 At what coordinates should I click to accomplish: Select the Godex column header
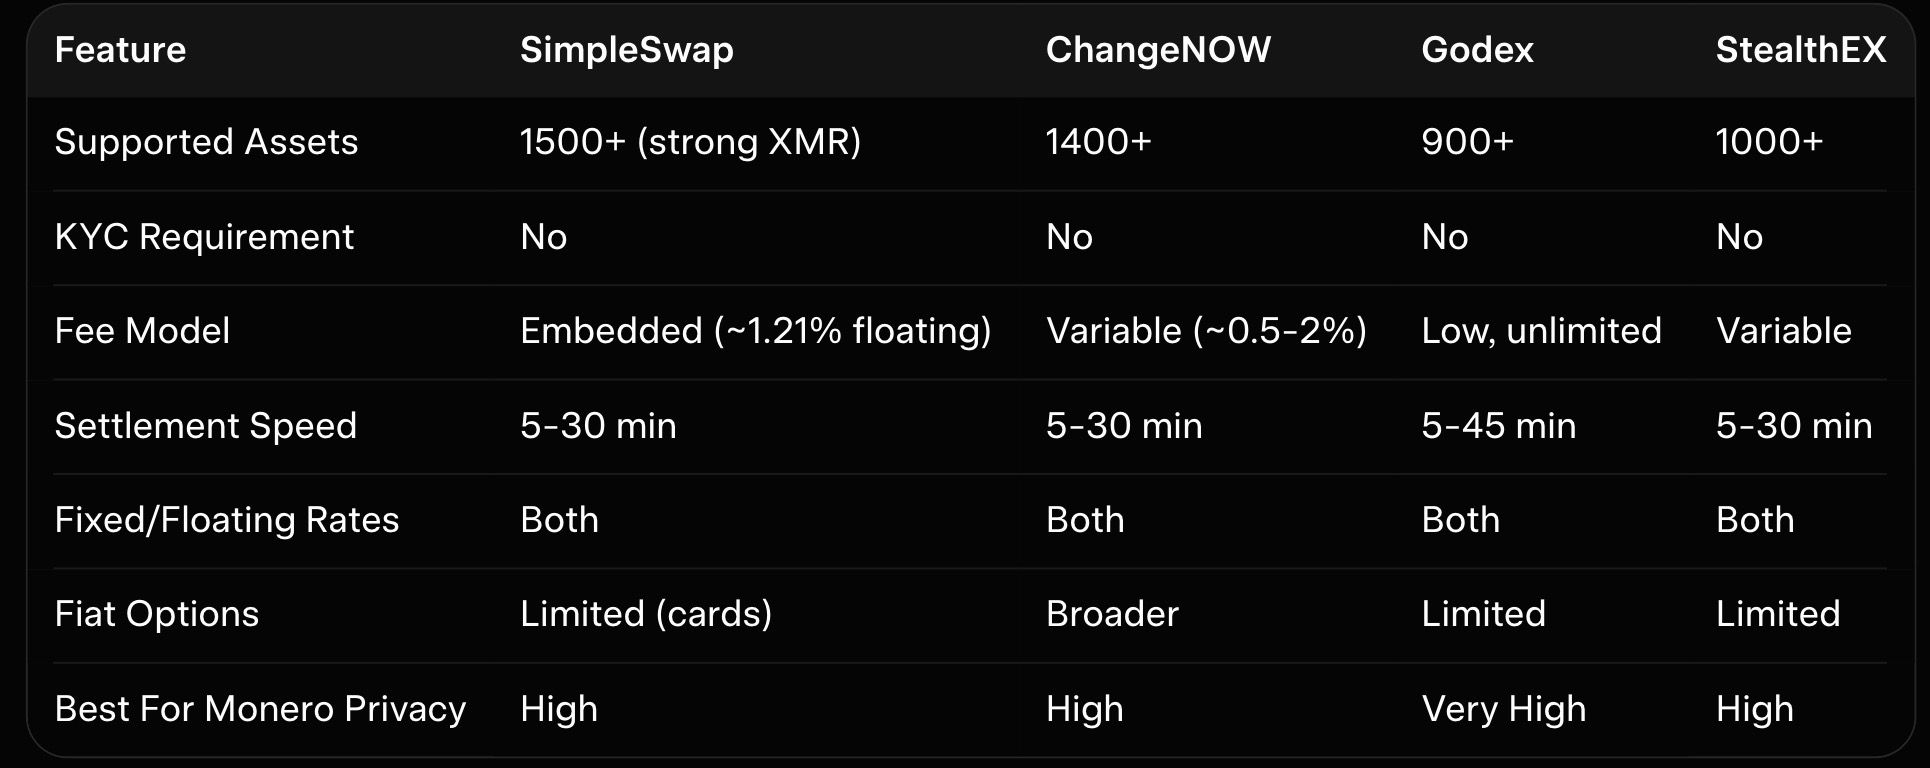click(1477, 50)
